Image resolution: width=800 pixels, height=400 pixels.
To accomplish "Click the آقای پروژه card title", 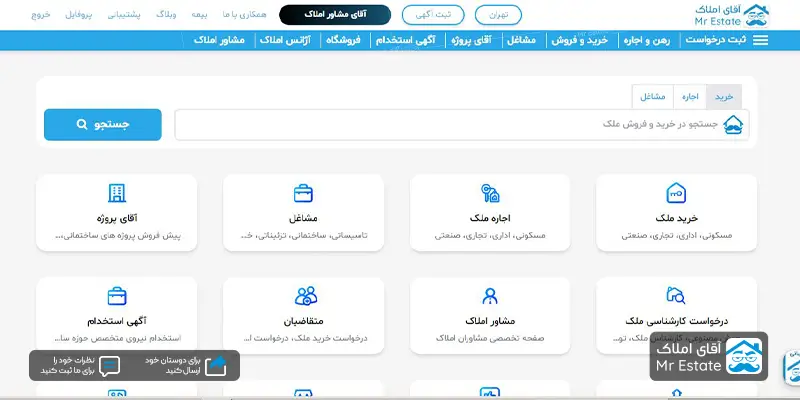I will click(117, 218).
